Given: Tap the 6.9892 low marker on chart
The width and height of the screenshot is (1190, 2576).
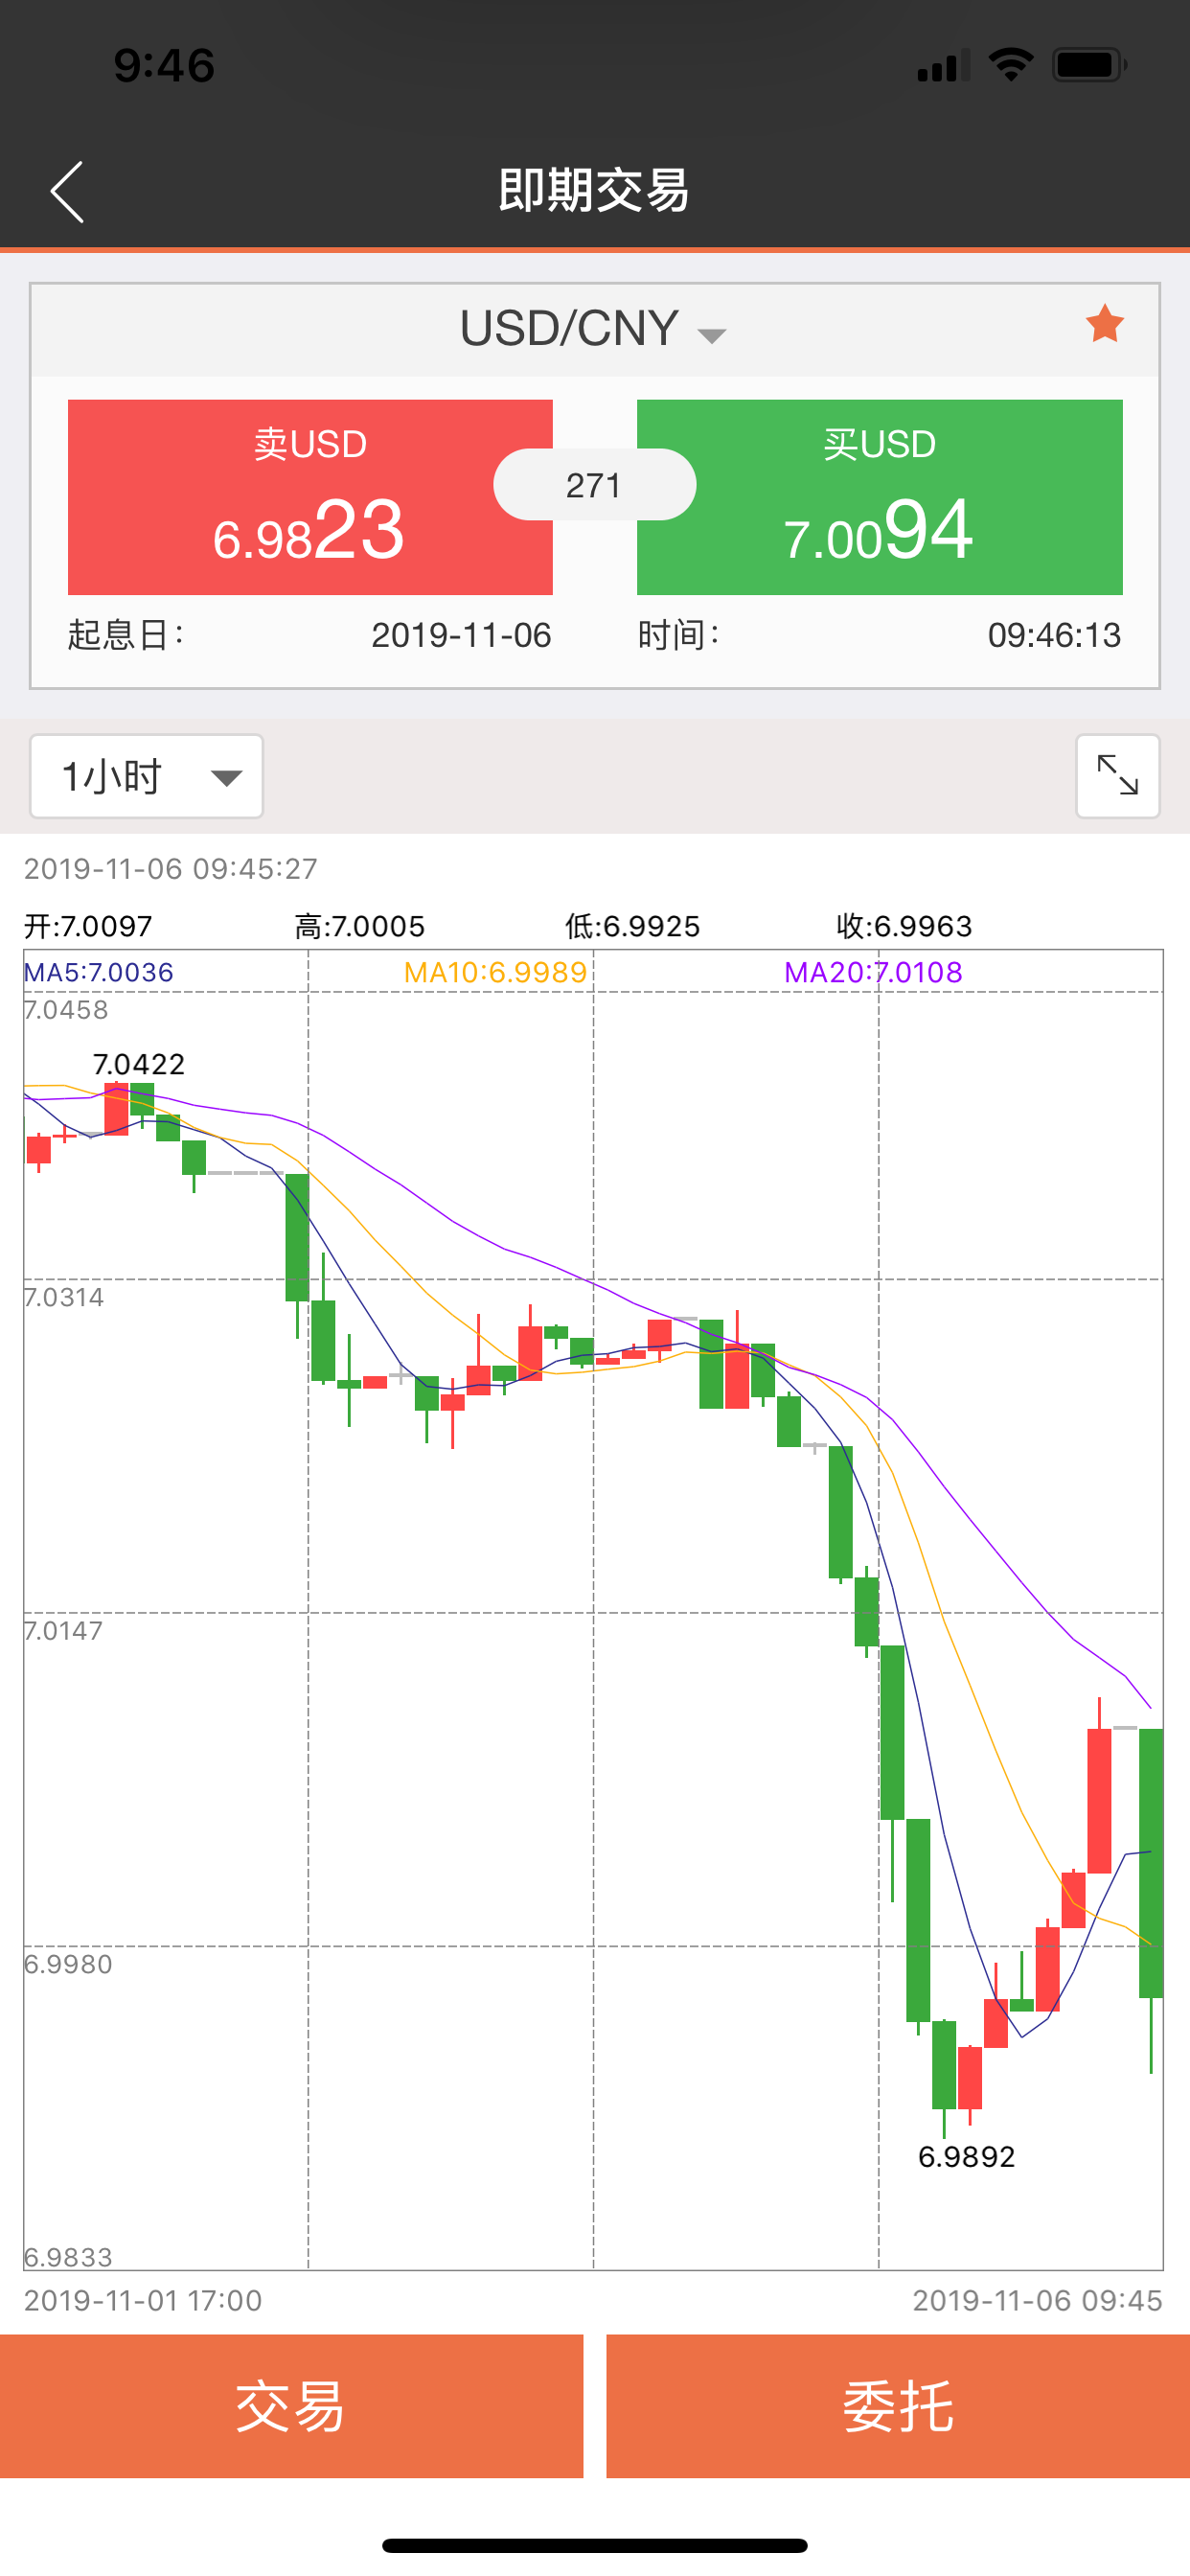Looking at the screenshot, I should pos(966,2157).
